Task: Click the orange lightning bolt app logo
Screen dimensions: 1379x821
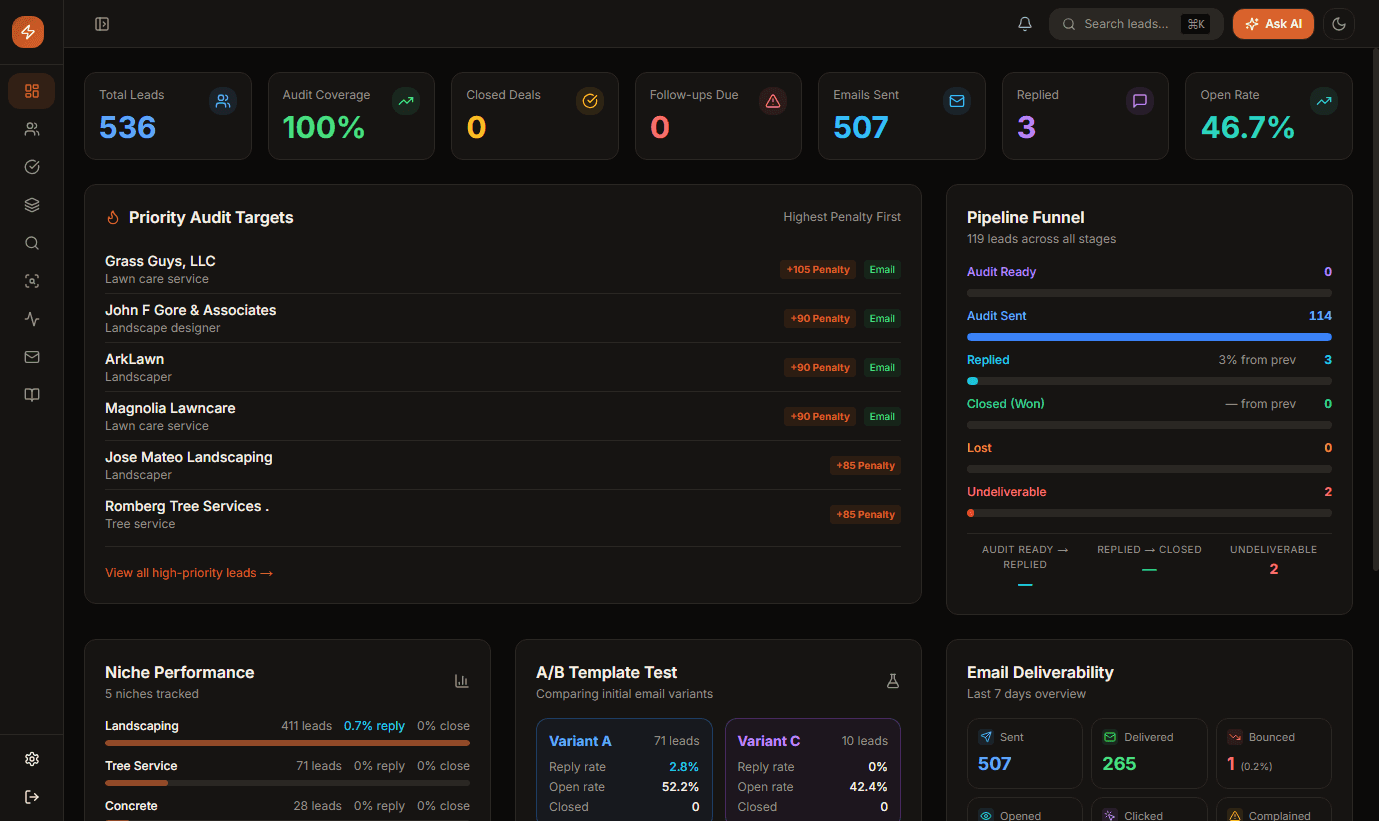Action: pyautogui.click(x=28, y=32)
